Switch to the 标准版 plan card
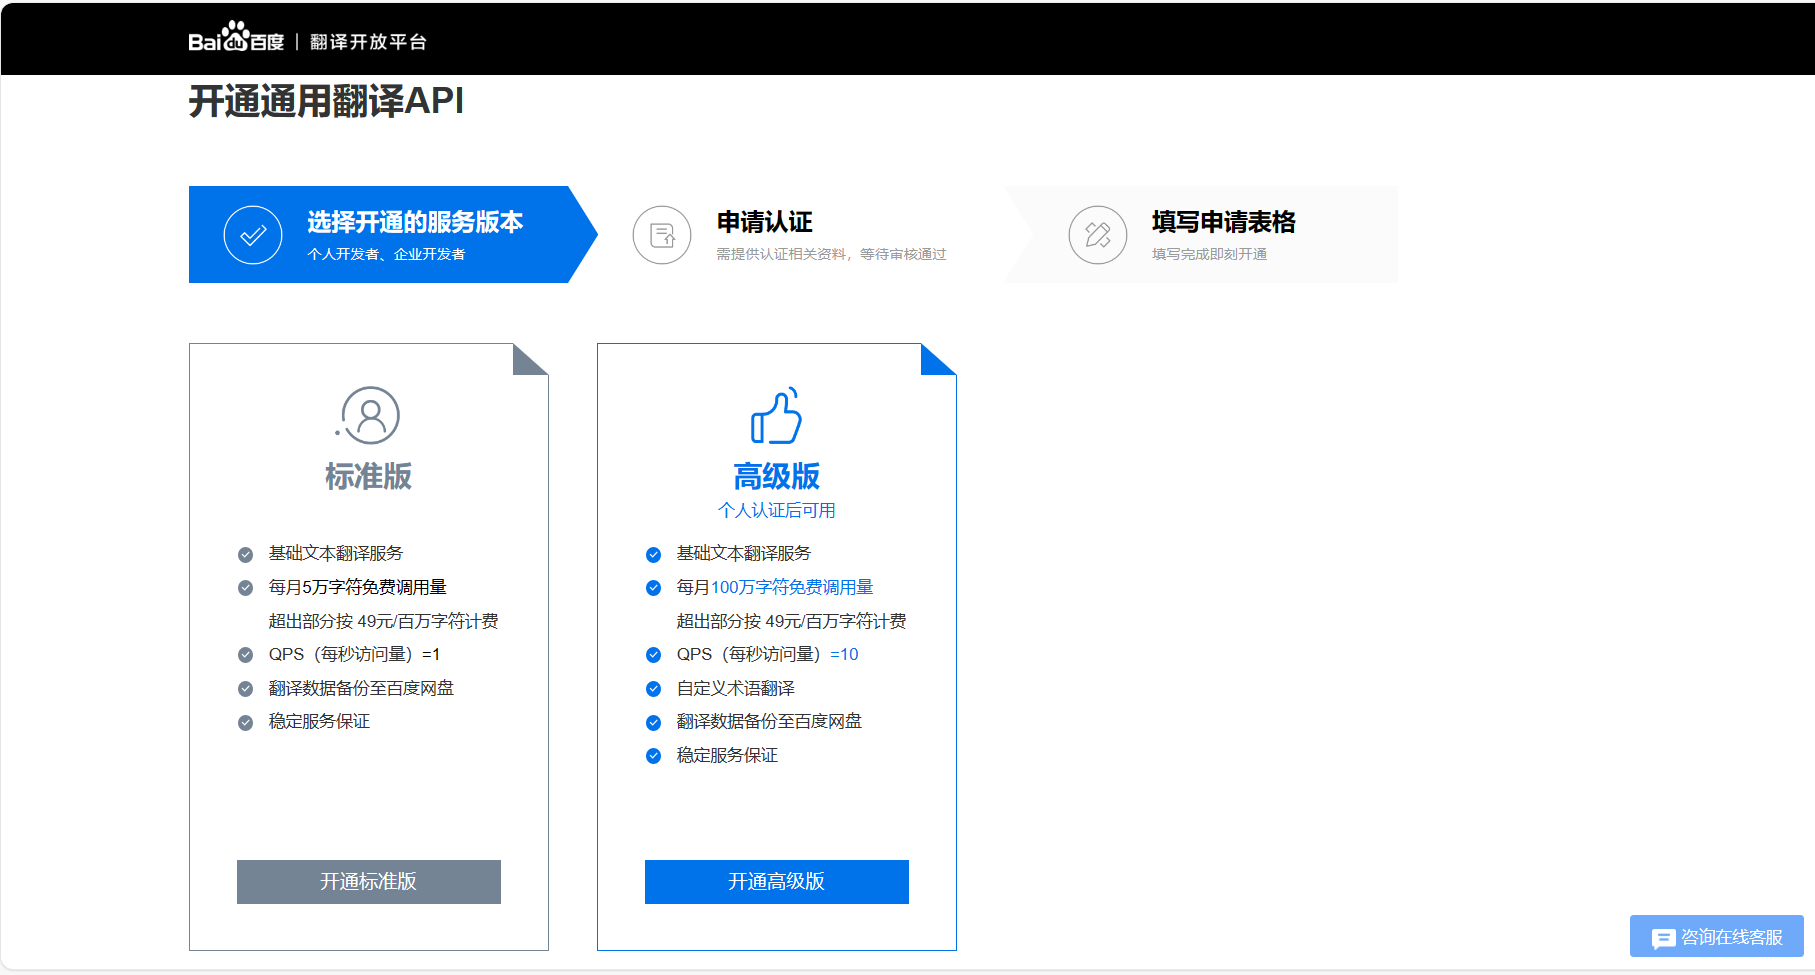The width and height of the screenshot is (1815, 975). 368,477
